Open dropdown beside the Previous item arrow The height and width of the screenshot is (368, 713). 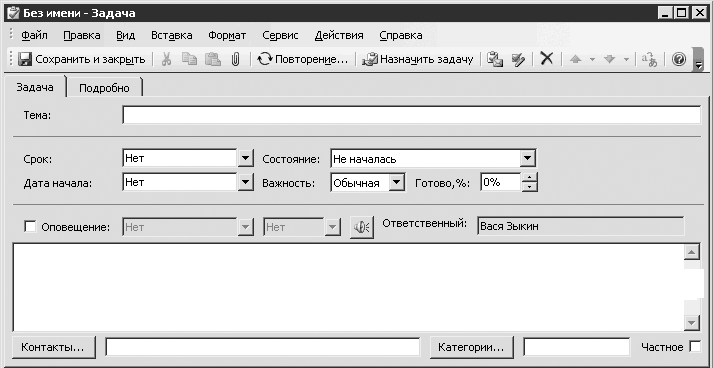pos(592,59)
